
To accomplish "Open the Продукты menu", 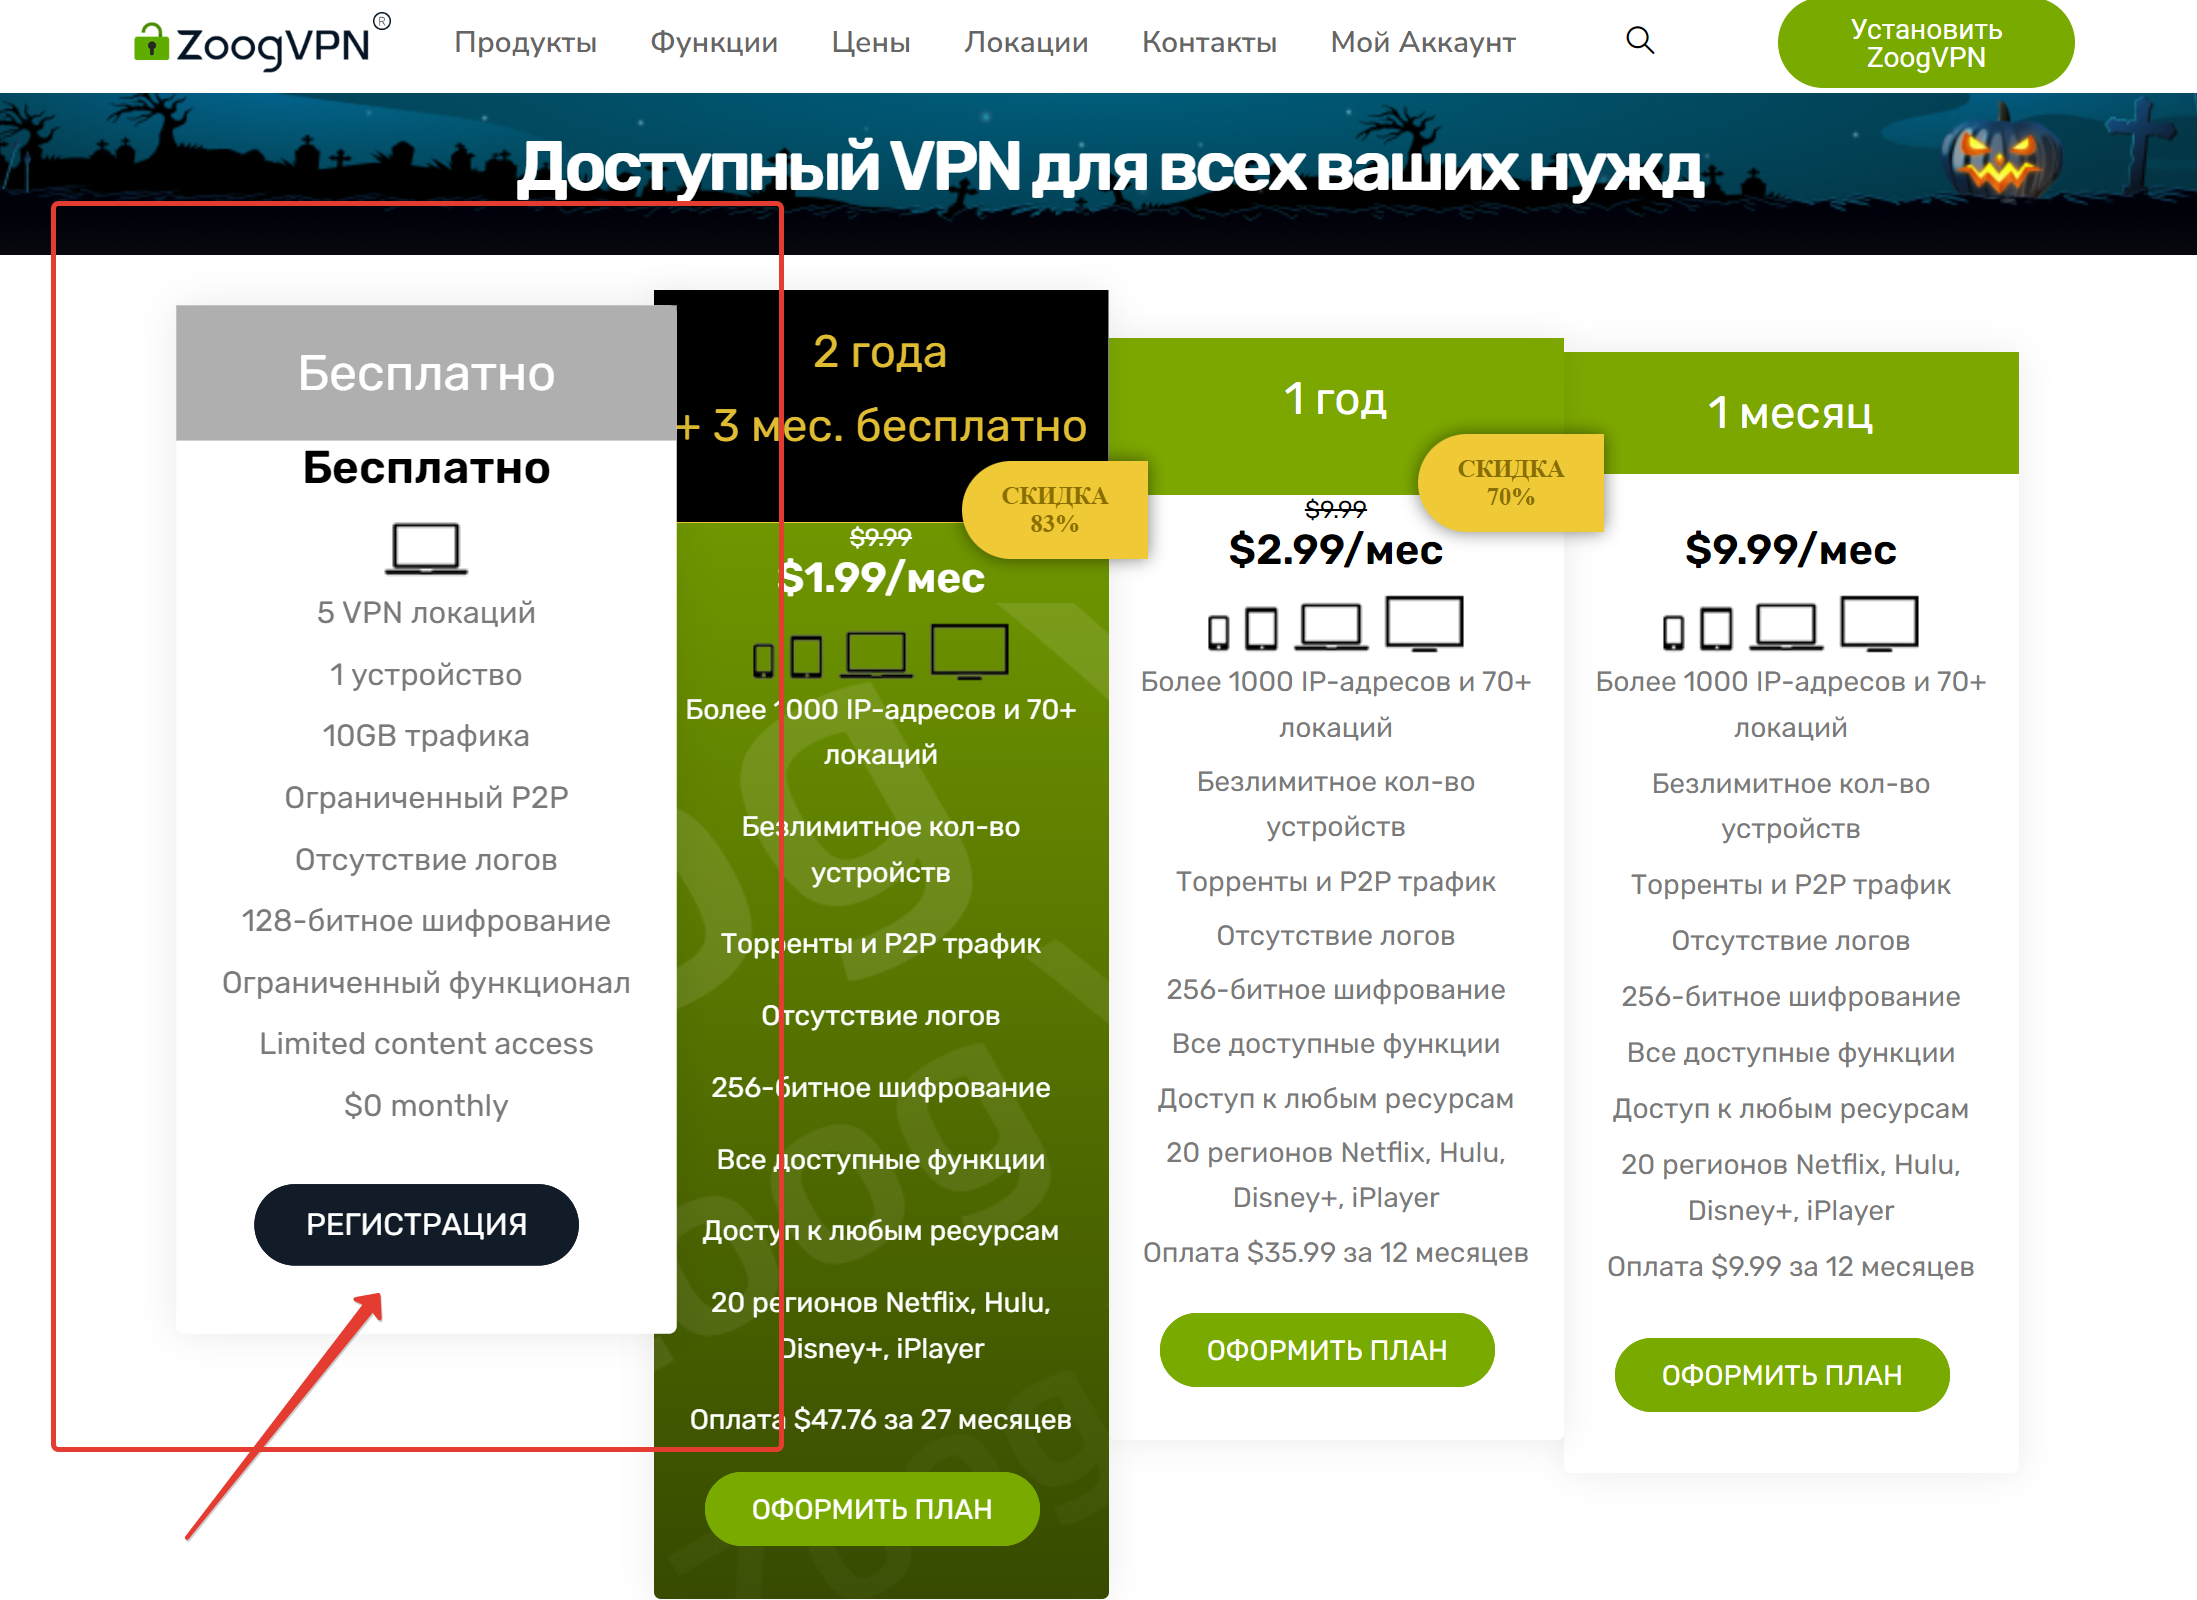I will pos(525,42).
